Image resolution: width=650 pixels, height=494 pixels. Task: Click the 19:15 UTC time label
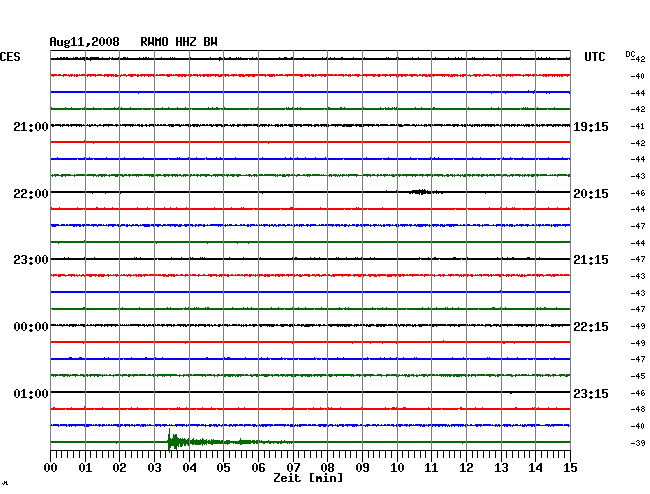click(x=591, y=126)
